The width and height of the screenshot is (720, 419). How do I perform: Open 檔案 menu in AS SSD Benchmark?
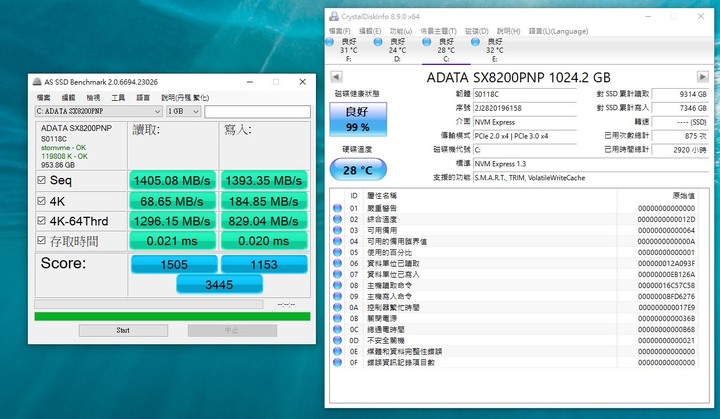44,97
